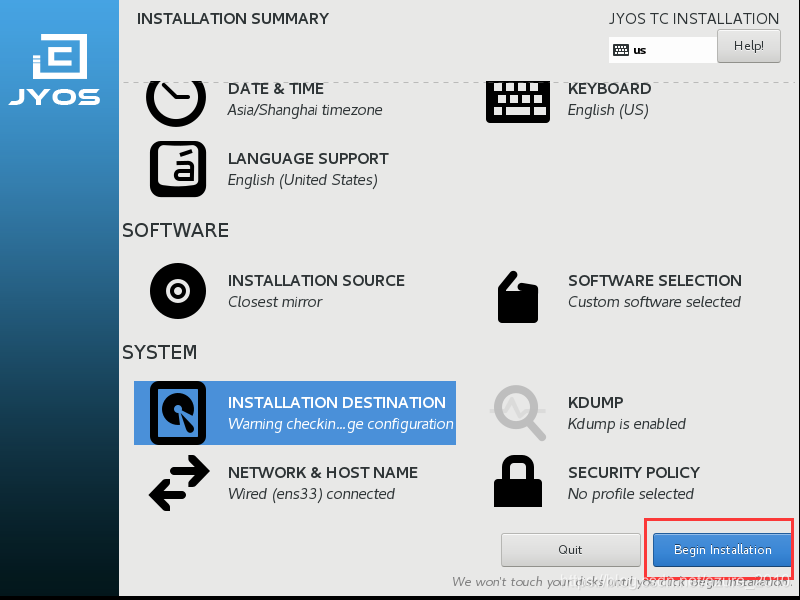Click 'No profile selected' status text
800x600 pixels.
[x=631, y=494]
